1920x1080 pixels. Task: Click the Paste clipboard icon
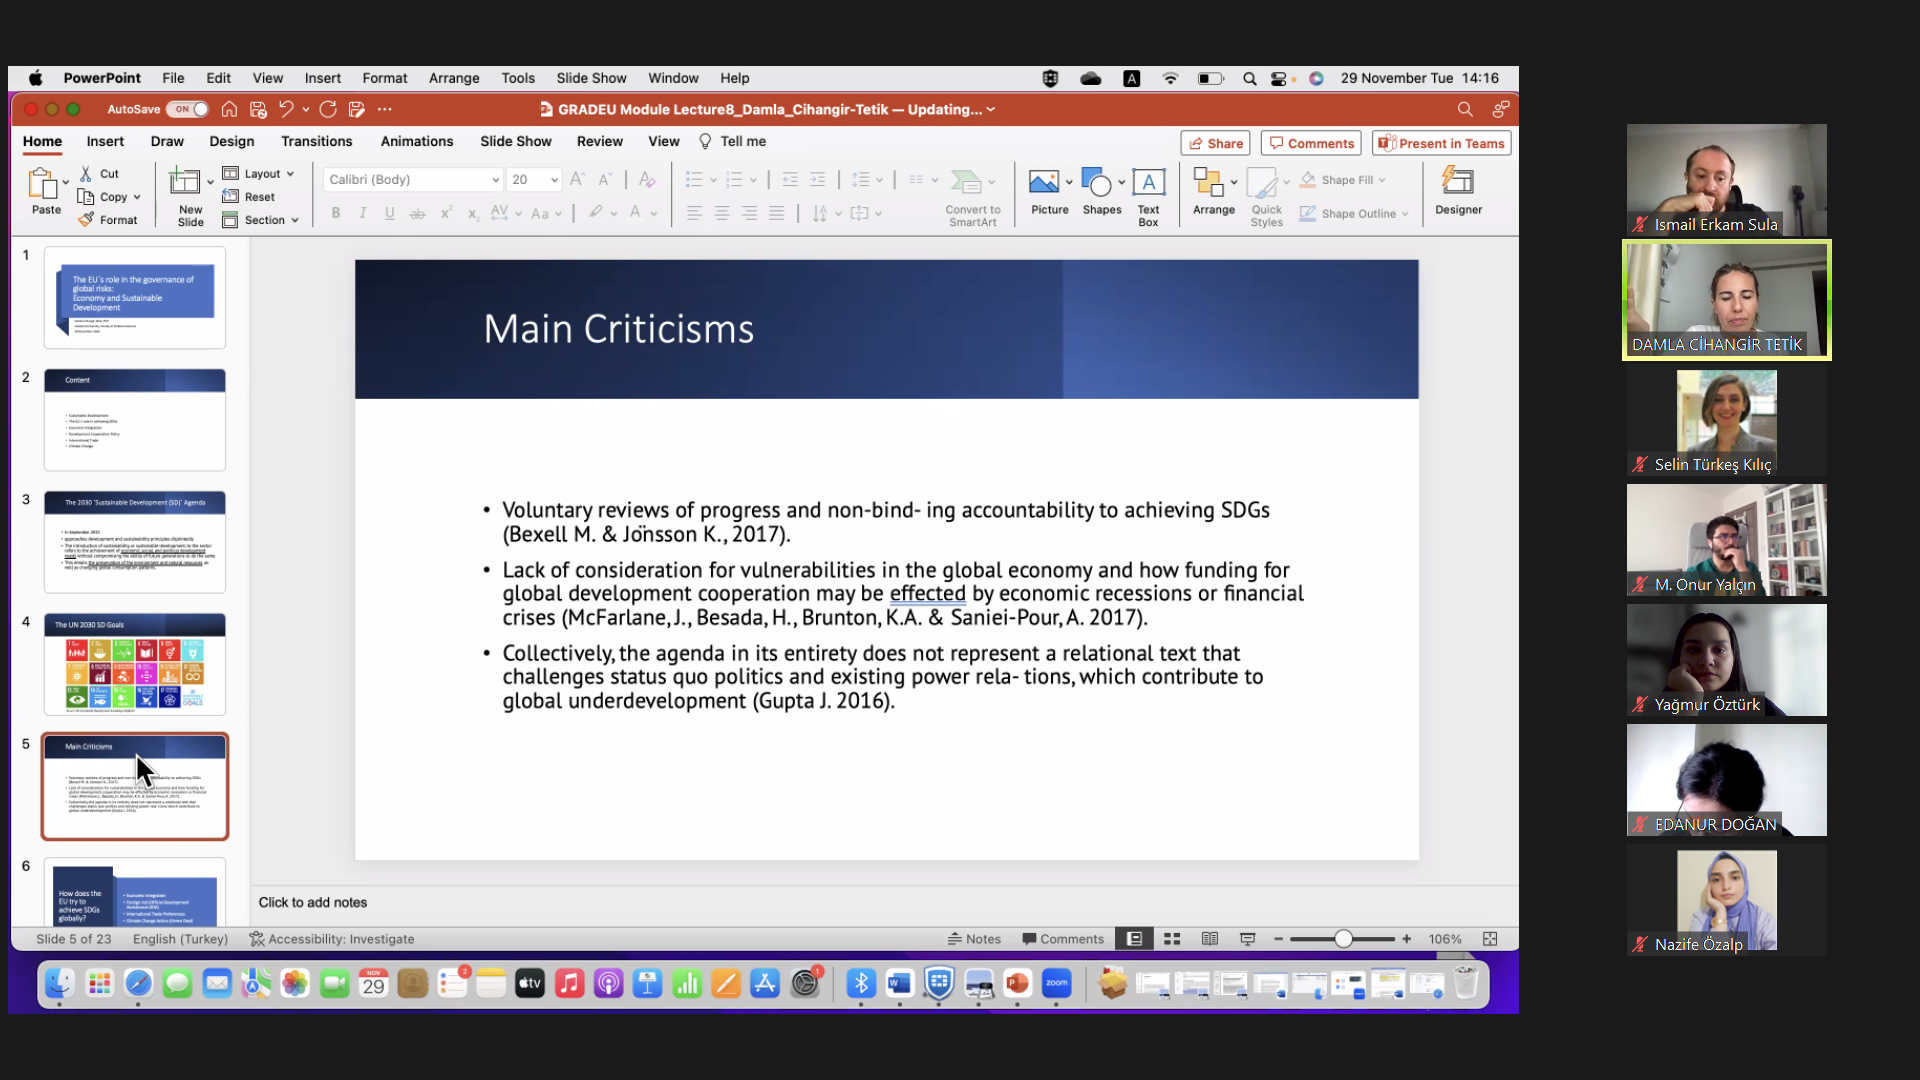point(45,184)
